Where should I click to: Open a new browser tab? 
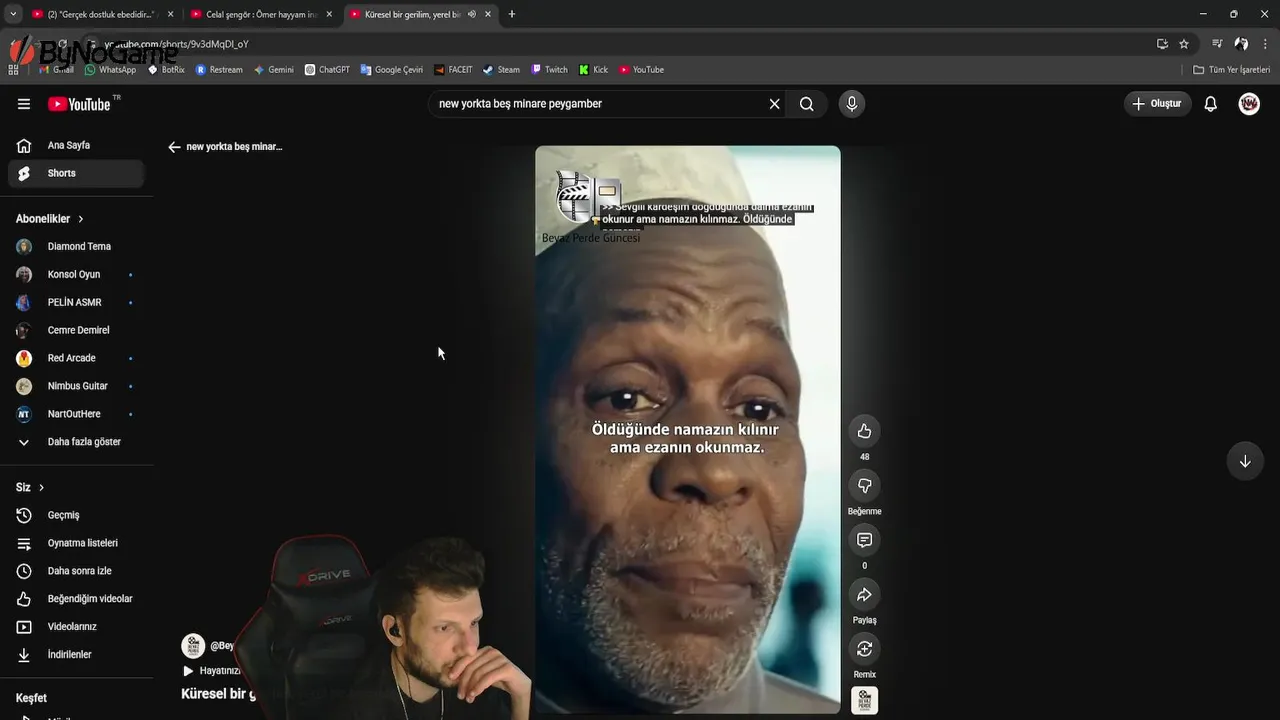tap(512, 14)
